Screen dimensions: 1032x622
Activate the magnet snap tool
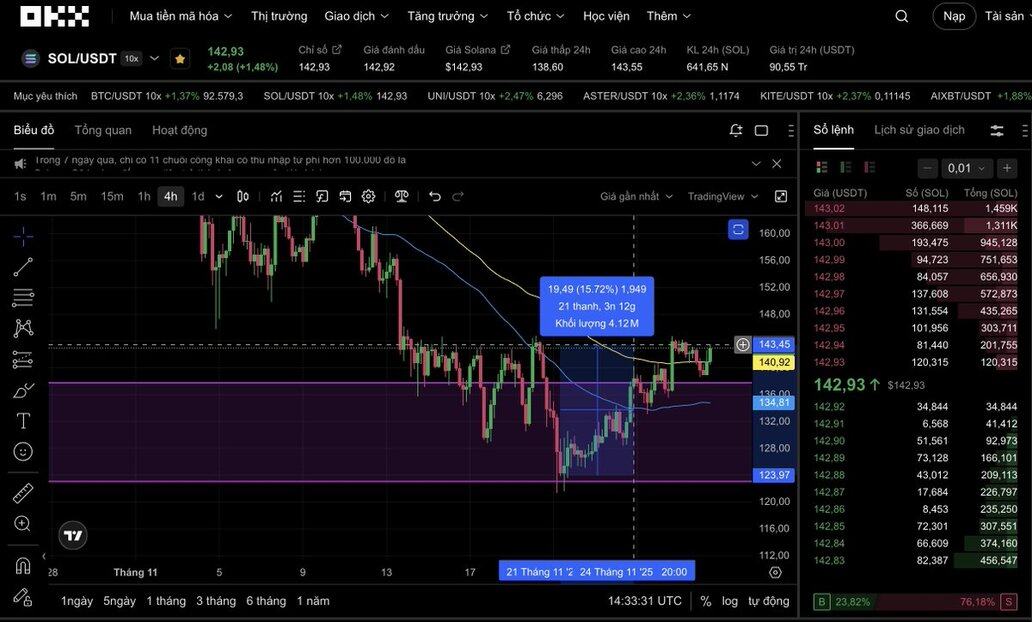[x=23, y=566]
